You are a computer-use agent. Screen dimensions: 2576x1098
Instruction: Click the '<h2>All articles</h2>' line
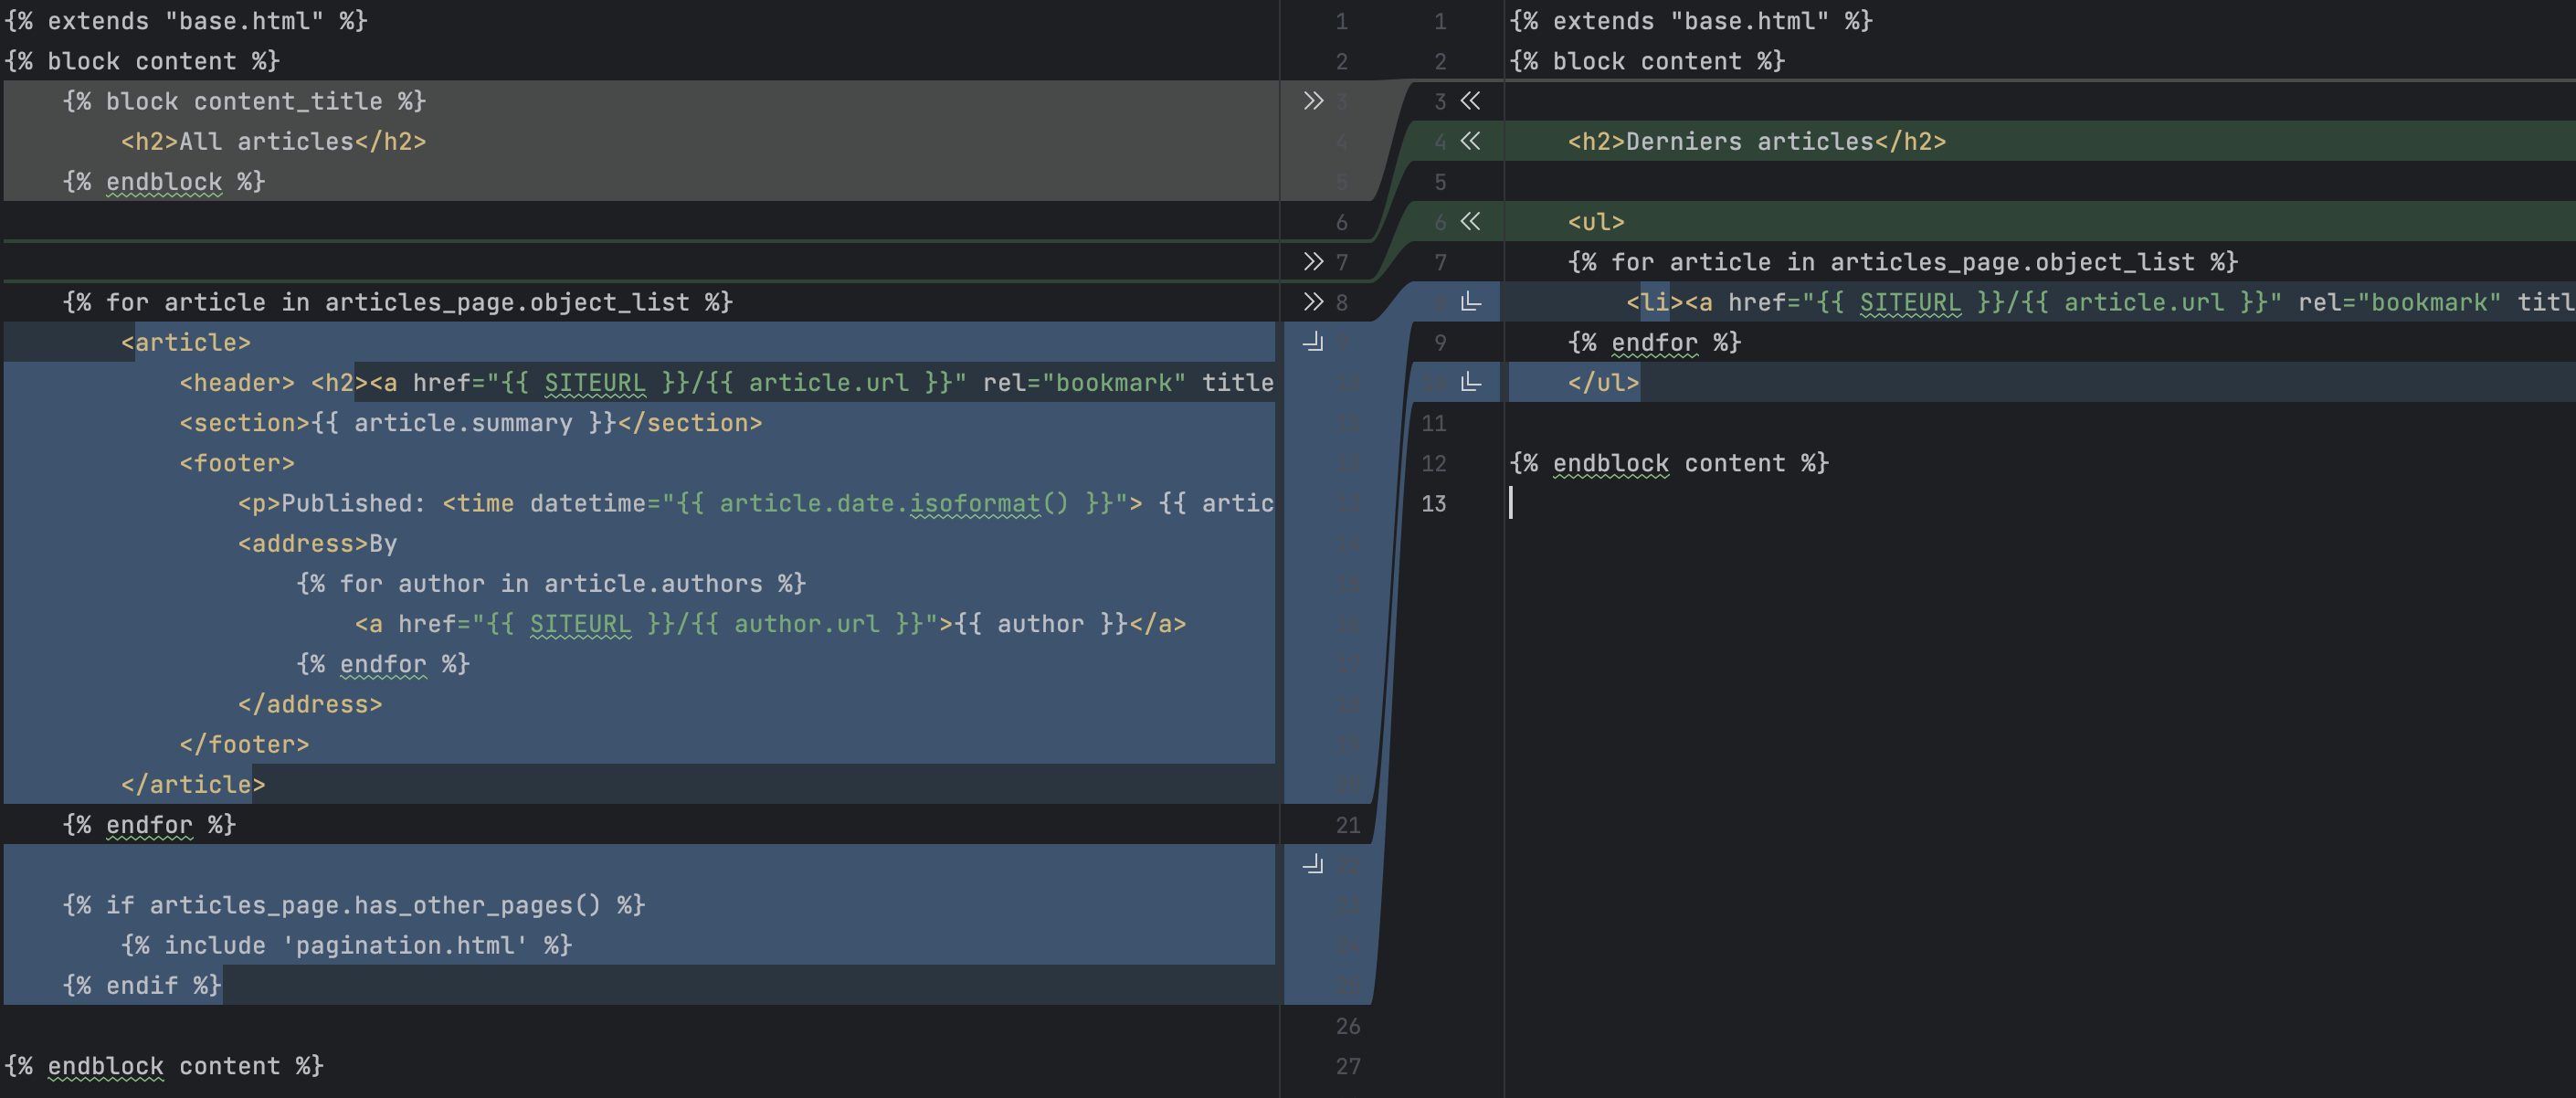(x=274, y=141)
